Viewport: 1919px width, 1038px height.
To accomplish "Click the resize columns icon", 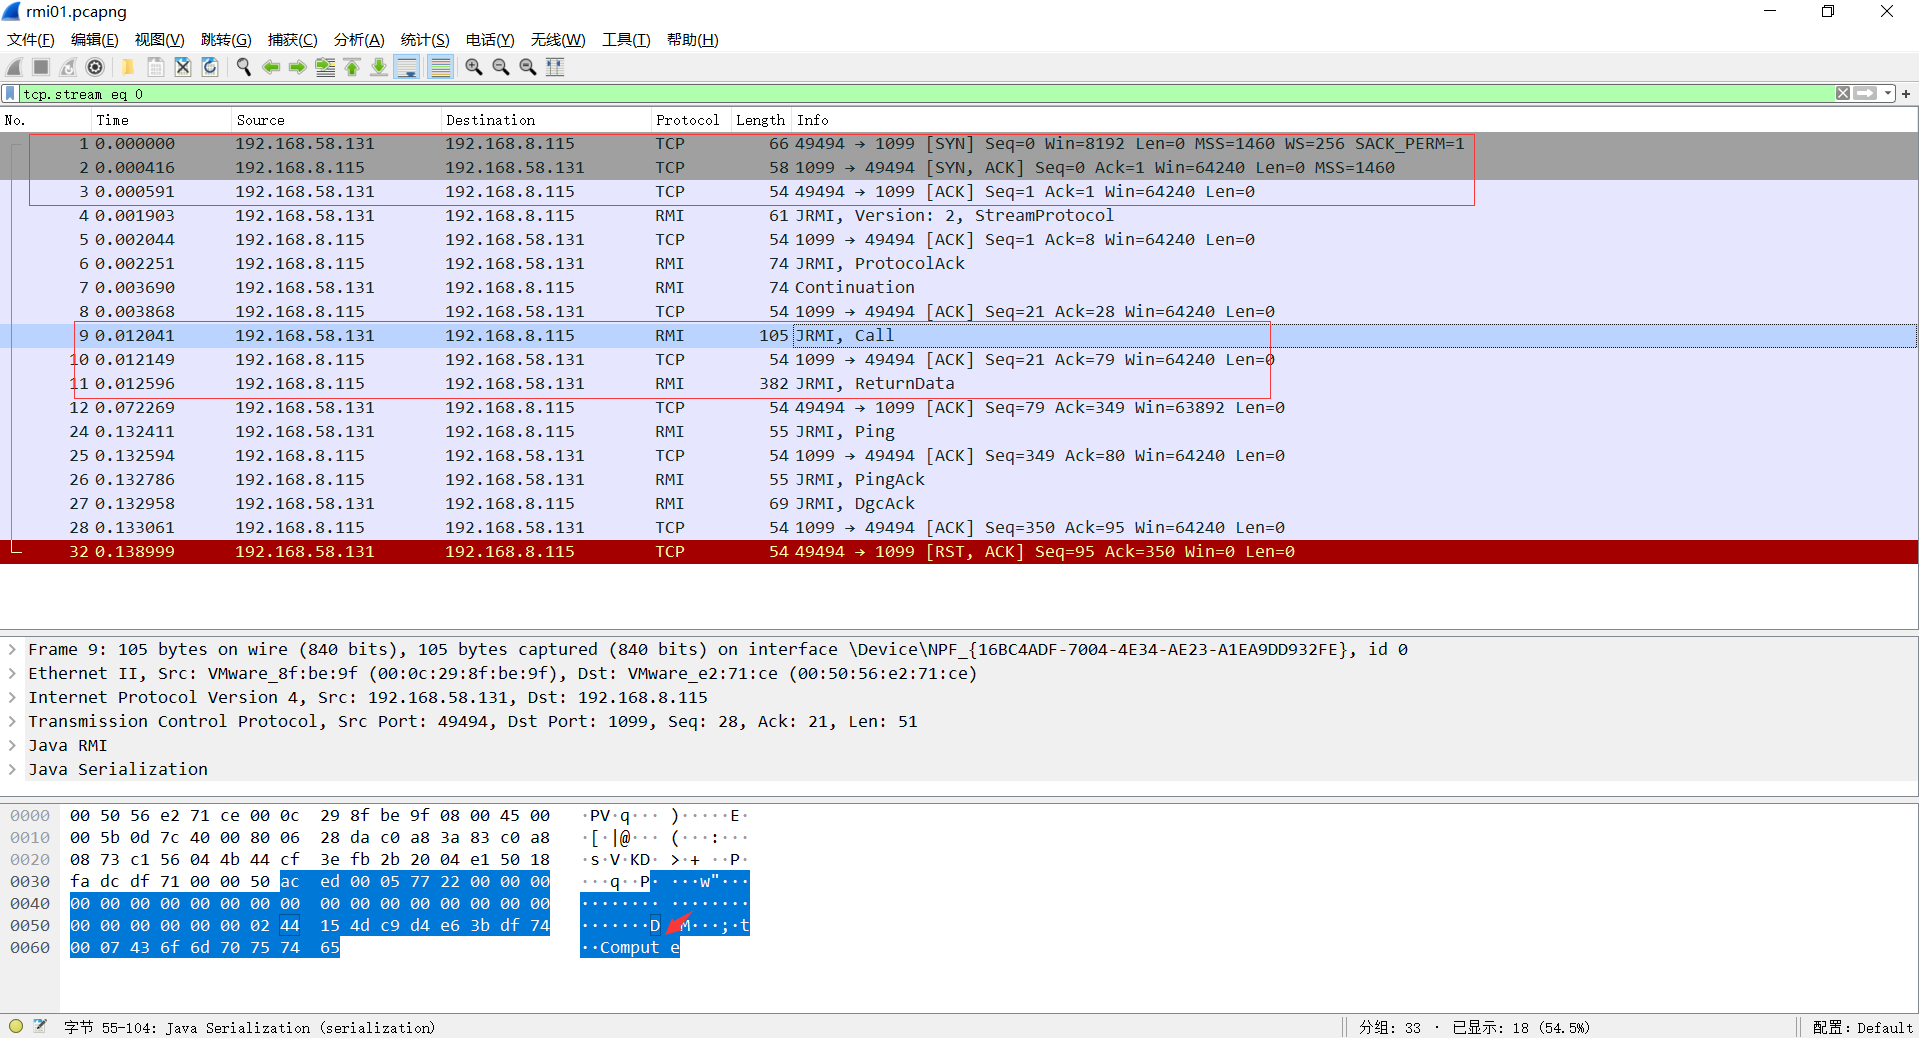I will pyautogui.click(x=555, y=67).
